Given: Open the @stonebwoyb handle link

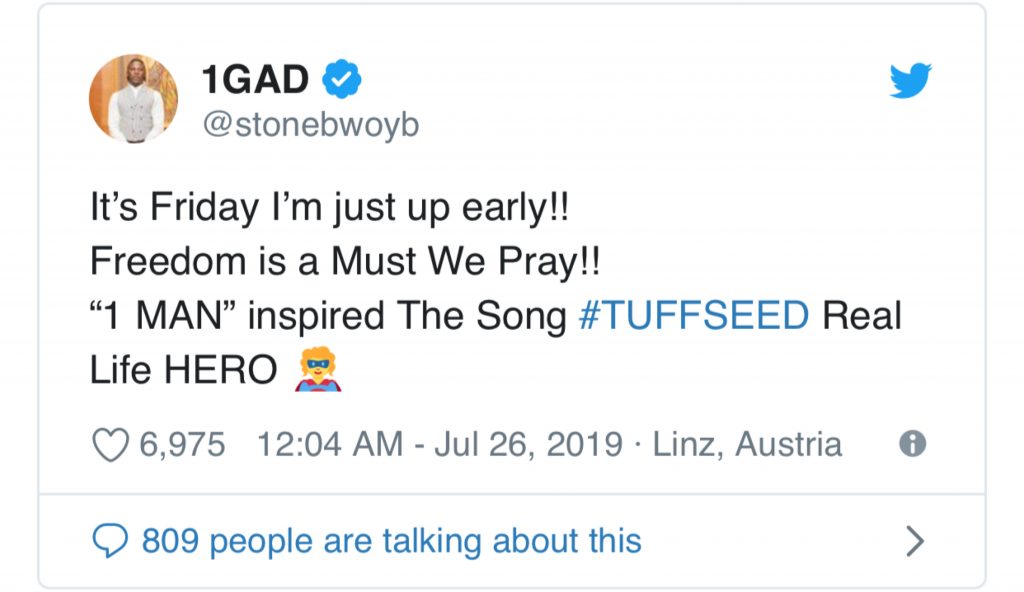Looking at the screenshot, I should pos(311,124).
